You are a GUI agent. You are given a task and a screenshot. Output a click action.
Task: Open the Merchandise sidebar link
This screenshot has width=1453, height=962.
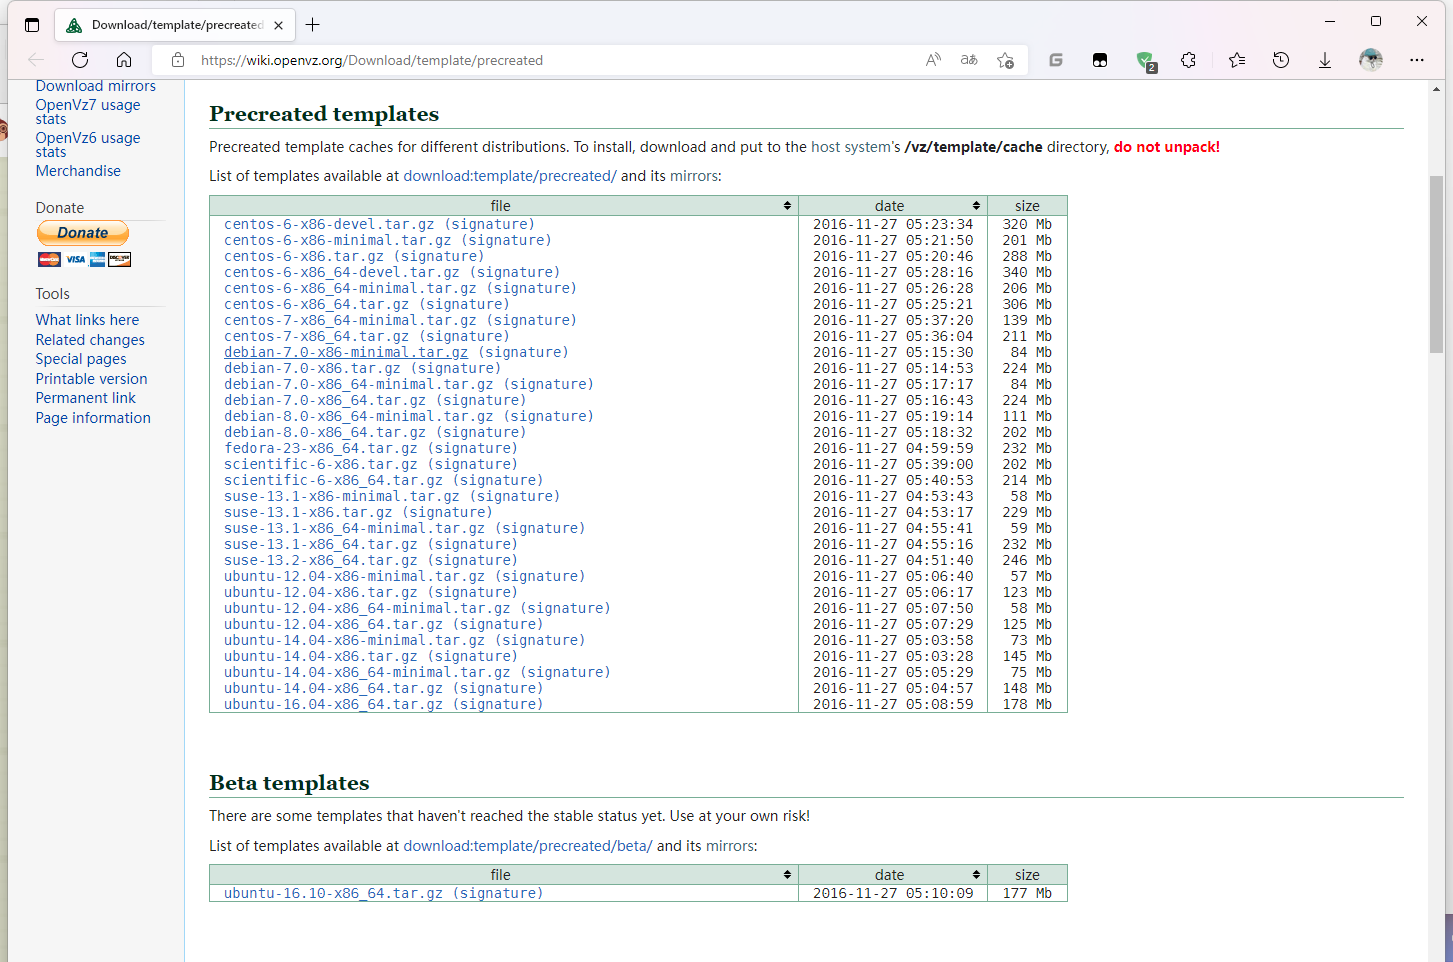[x=78, y=171]
